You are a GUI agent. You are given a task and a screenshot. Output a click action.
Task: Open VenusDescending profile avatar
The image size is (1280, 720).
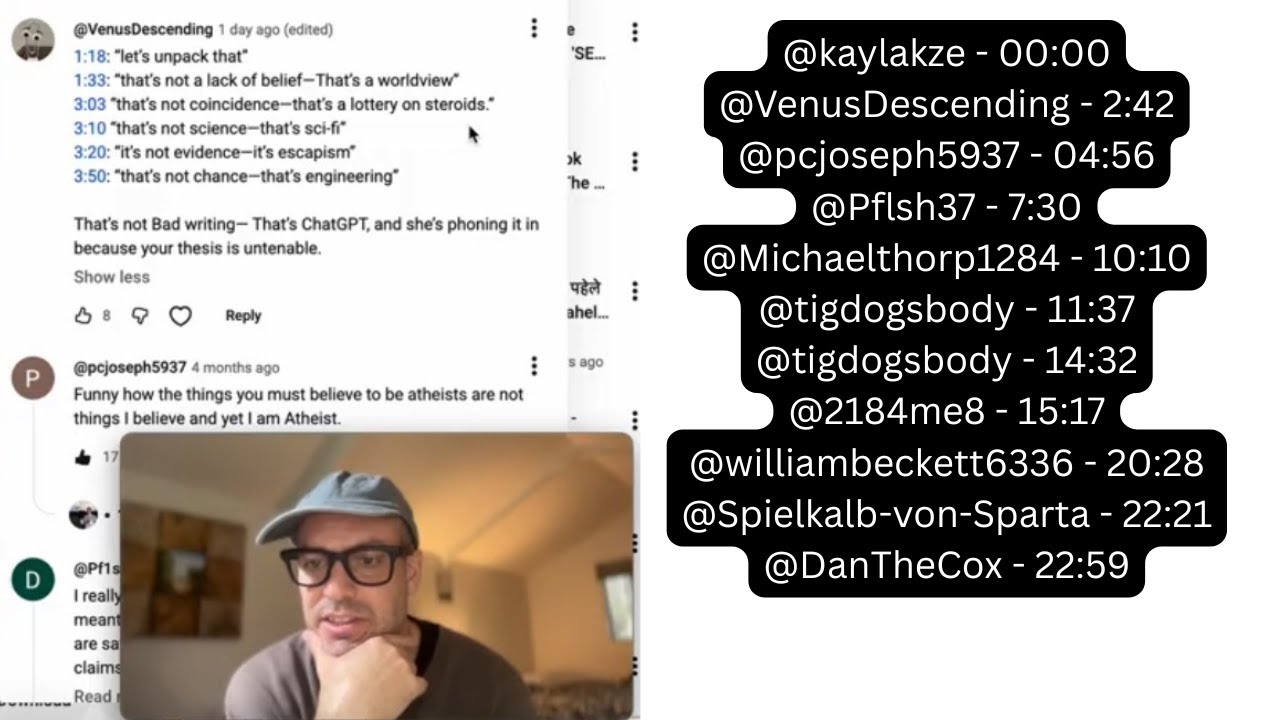[x=32, y=40]
